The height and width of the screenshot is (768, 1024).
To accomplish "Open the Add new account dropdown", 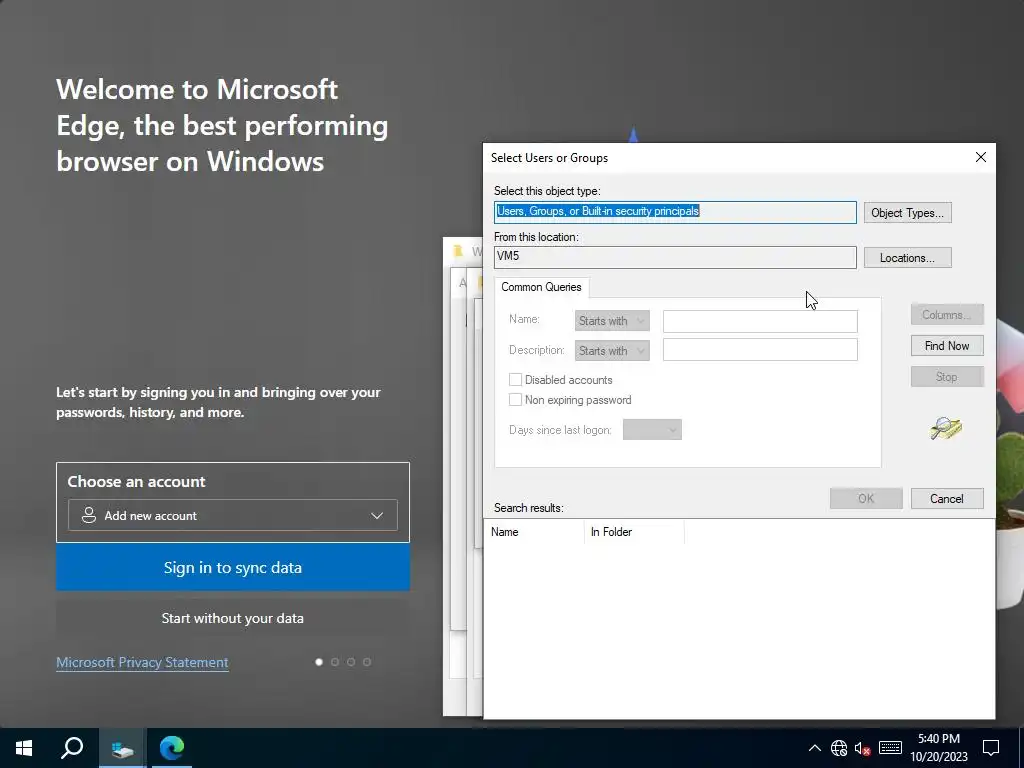I will click(232, 515).
